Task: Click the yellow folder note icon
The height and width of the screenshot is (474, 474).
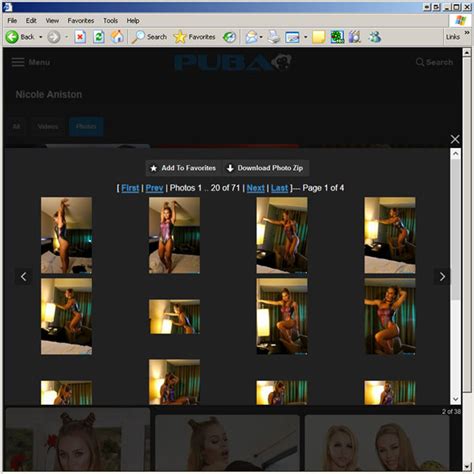Action: 319,37
